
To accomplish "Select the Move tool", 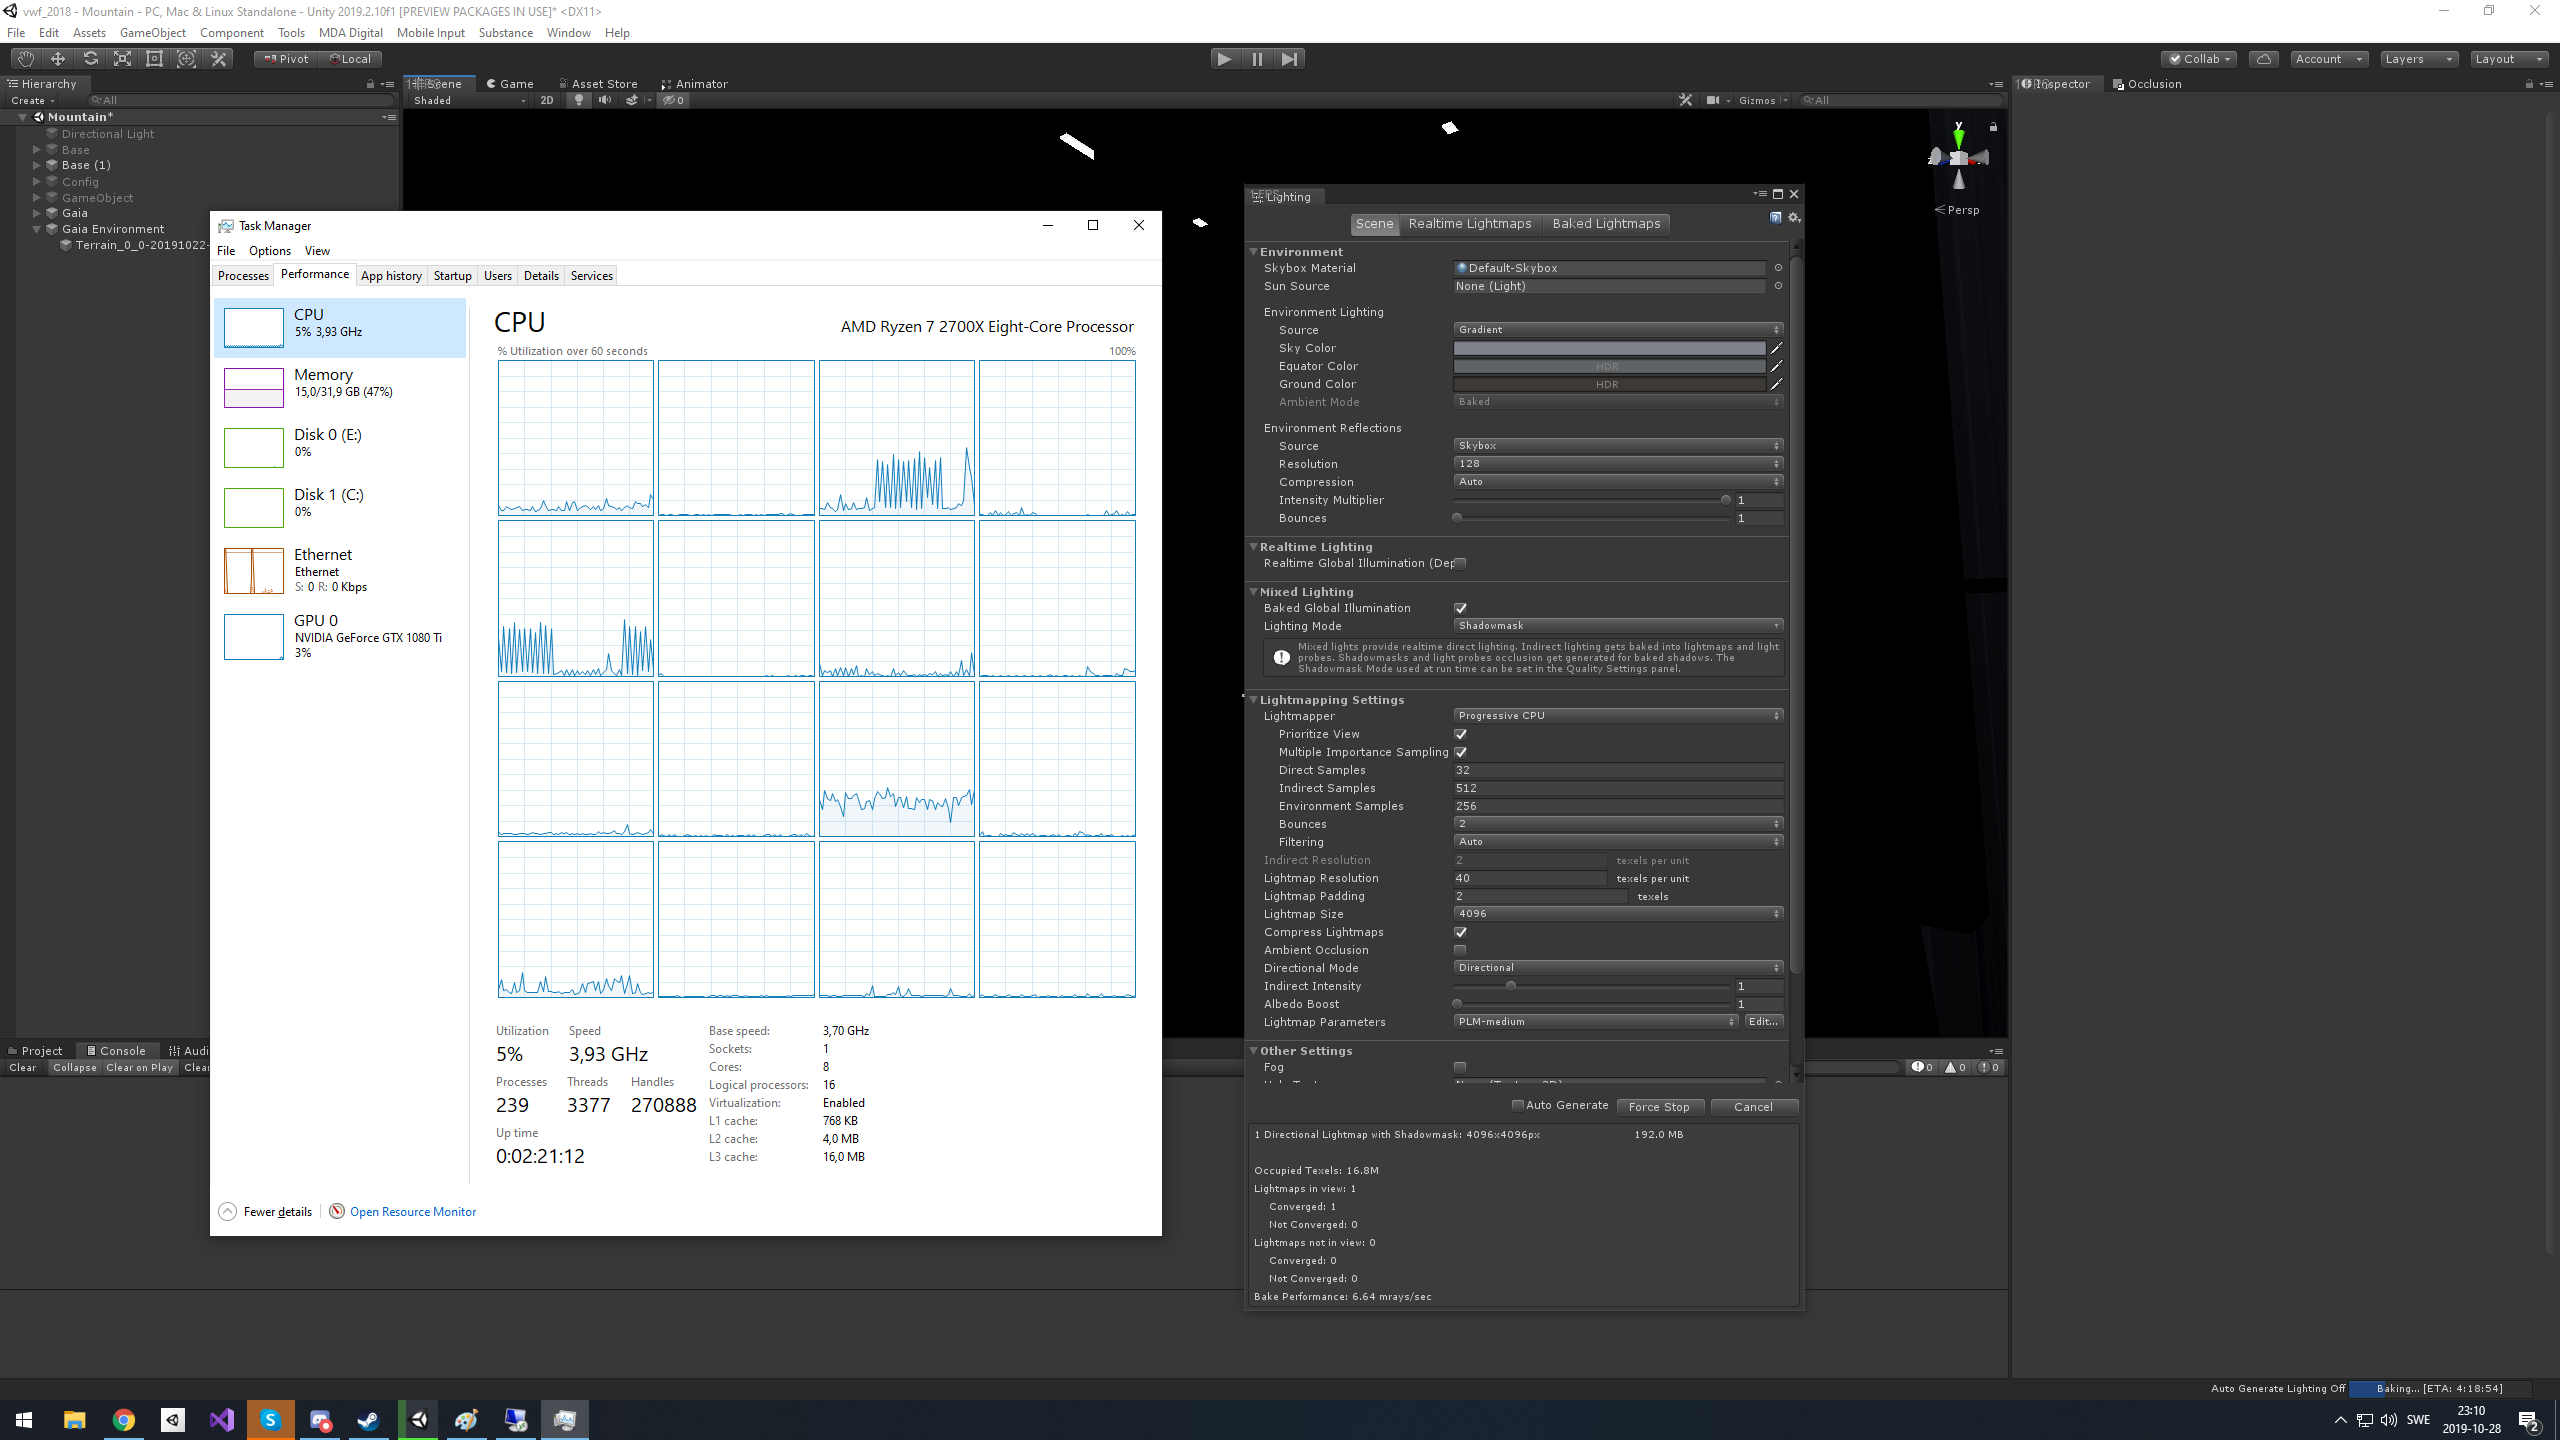I will click(58, 59).
